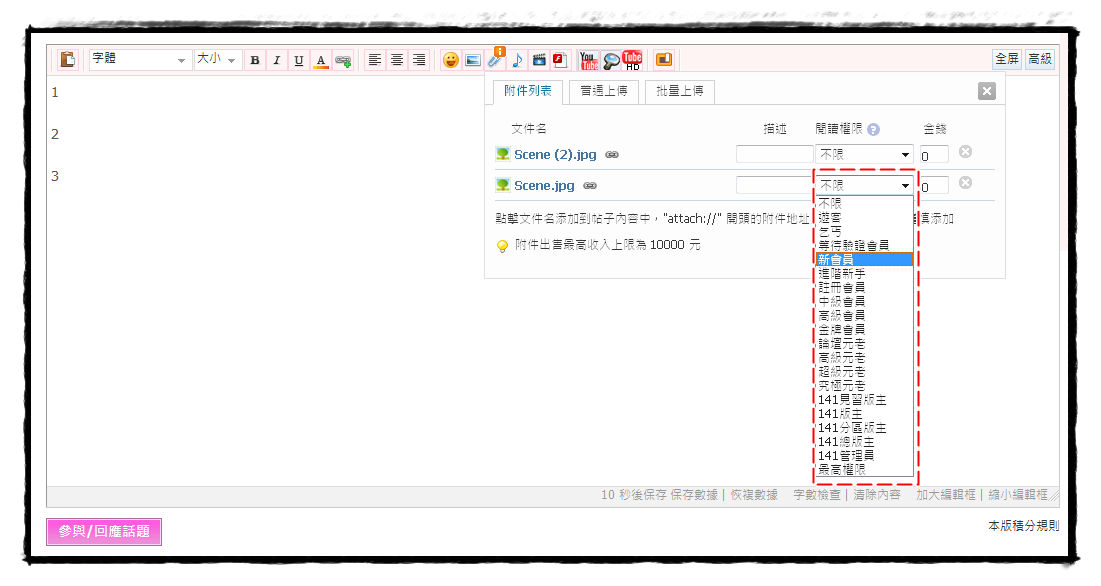
Task: Open permission dropdown for Scene (2).jpg
Action: [x=865, y=155]
